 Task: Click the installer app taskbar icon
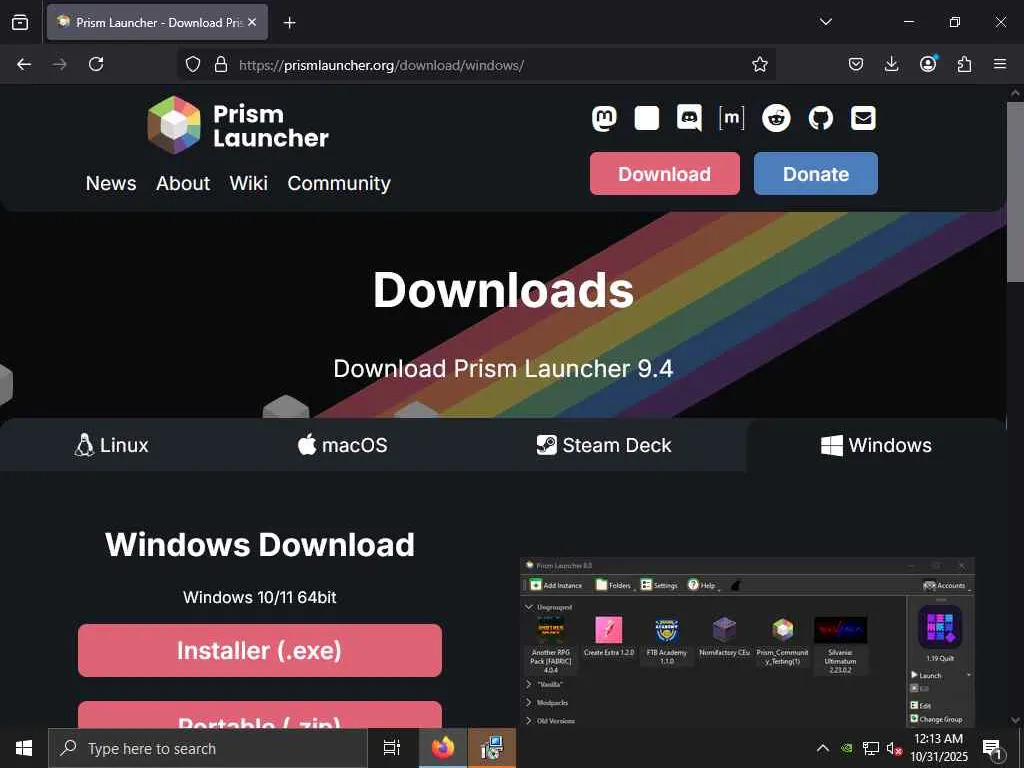tap(492, 748)
